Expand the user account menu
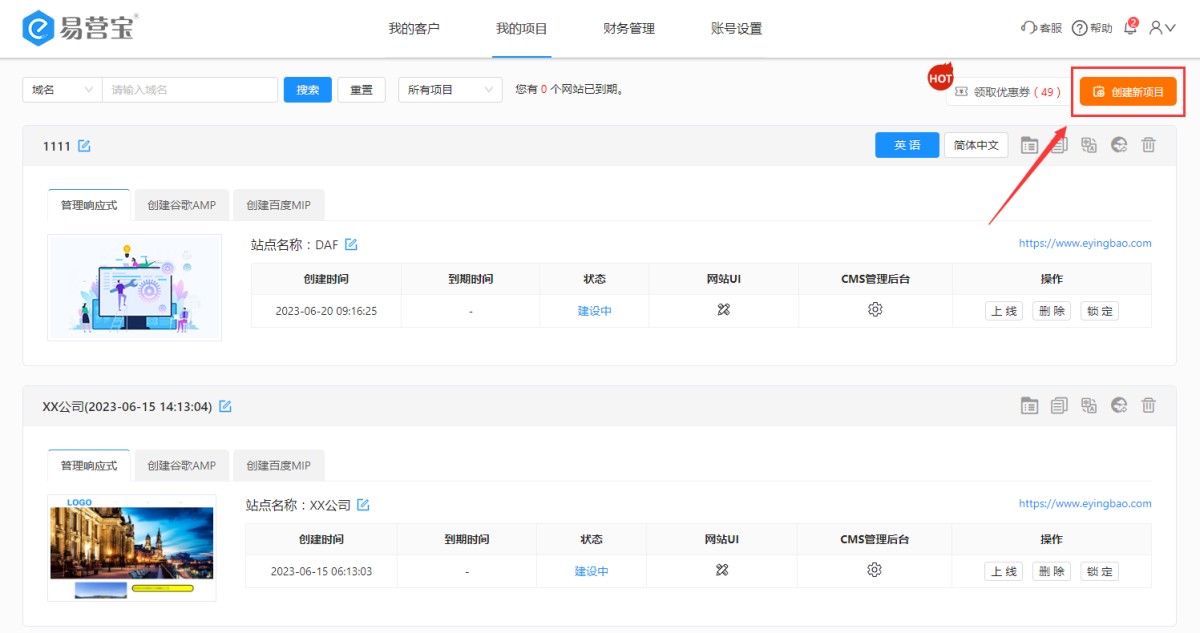The height and width of the screenshot is (633, 1200). click(1162, 28)
